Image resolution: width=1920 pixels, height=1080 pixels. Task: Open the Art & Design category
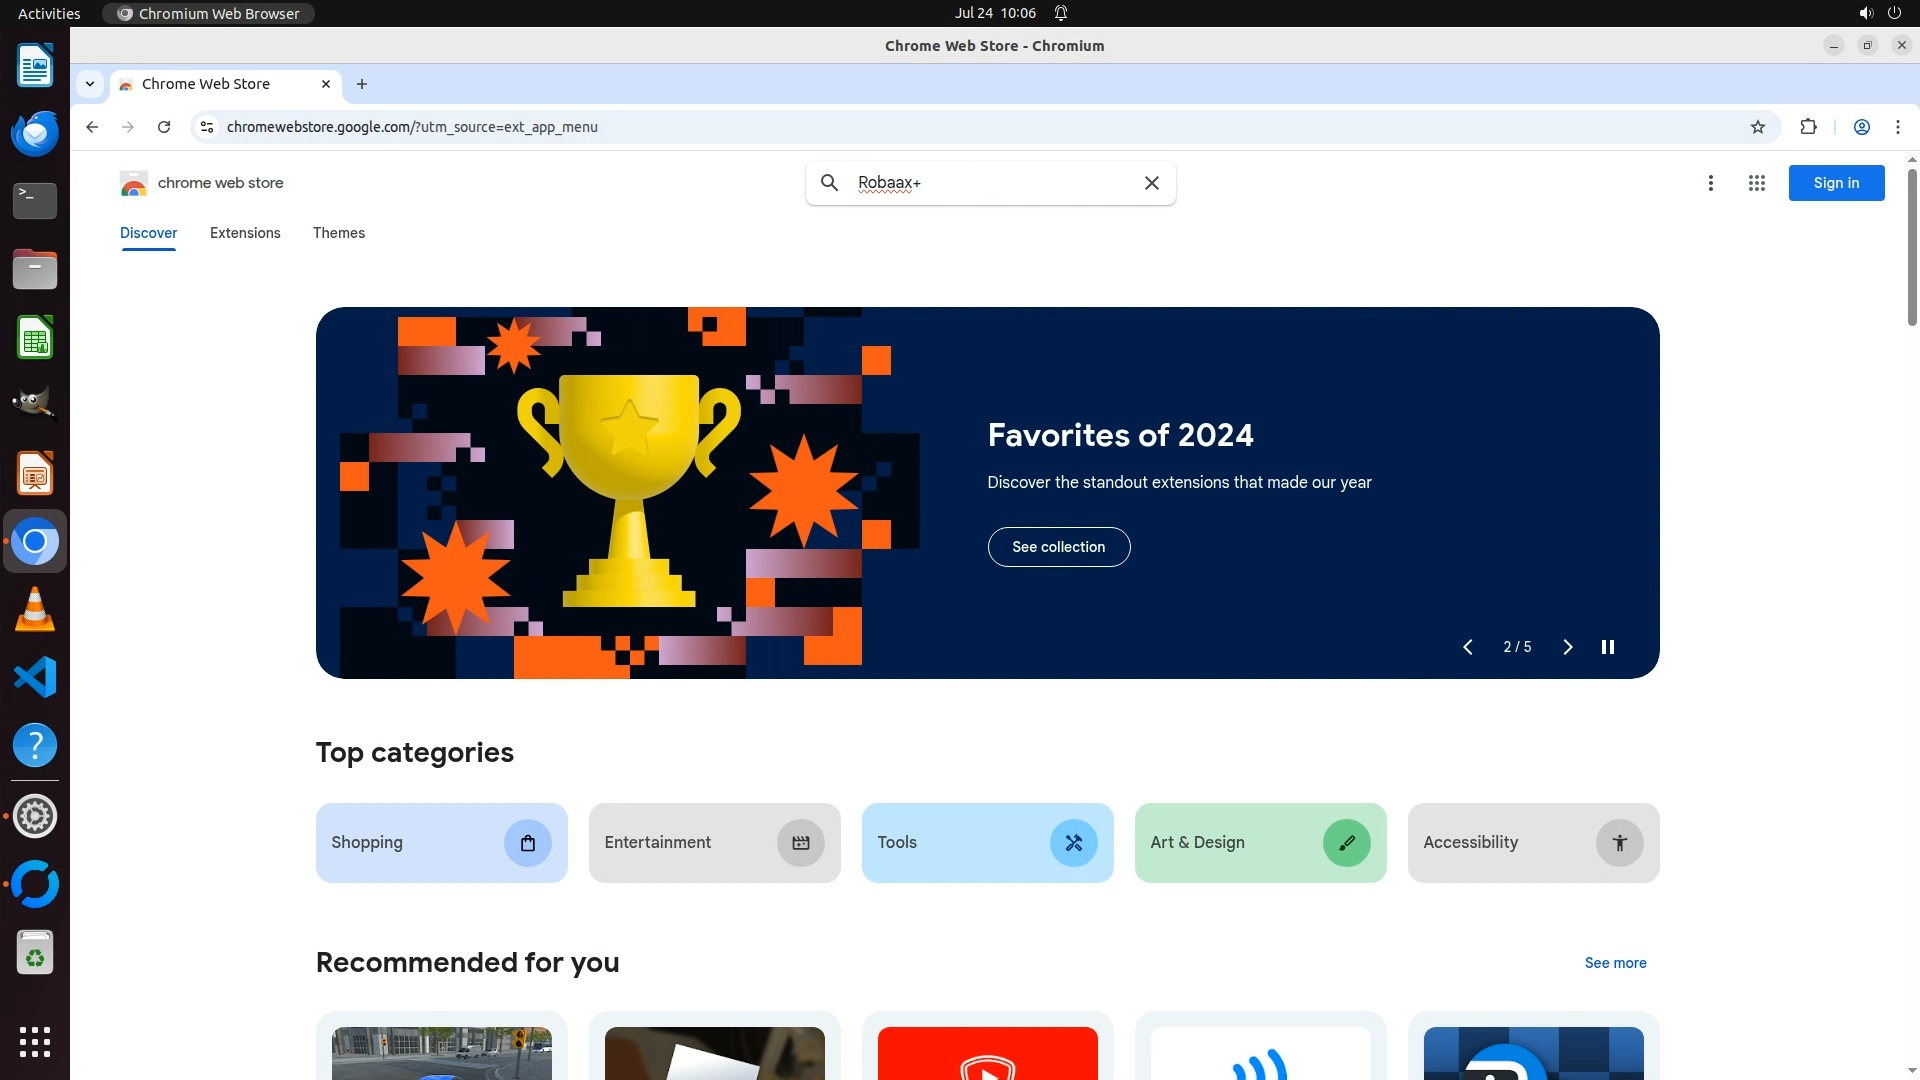(1259, 843)
